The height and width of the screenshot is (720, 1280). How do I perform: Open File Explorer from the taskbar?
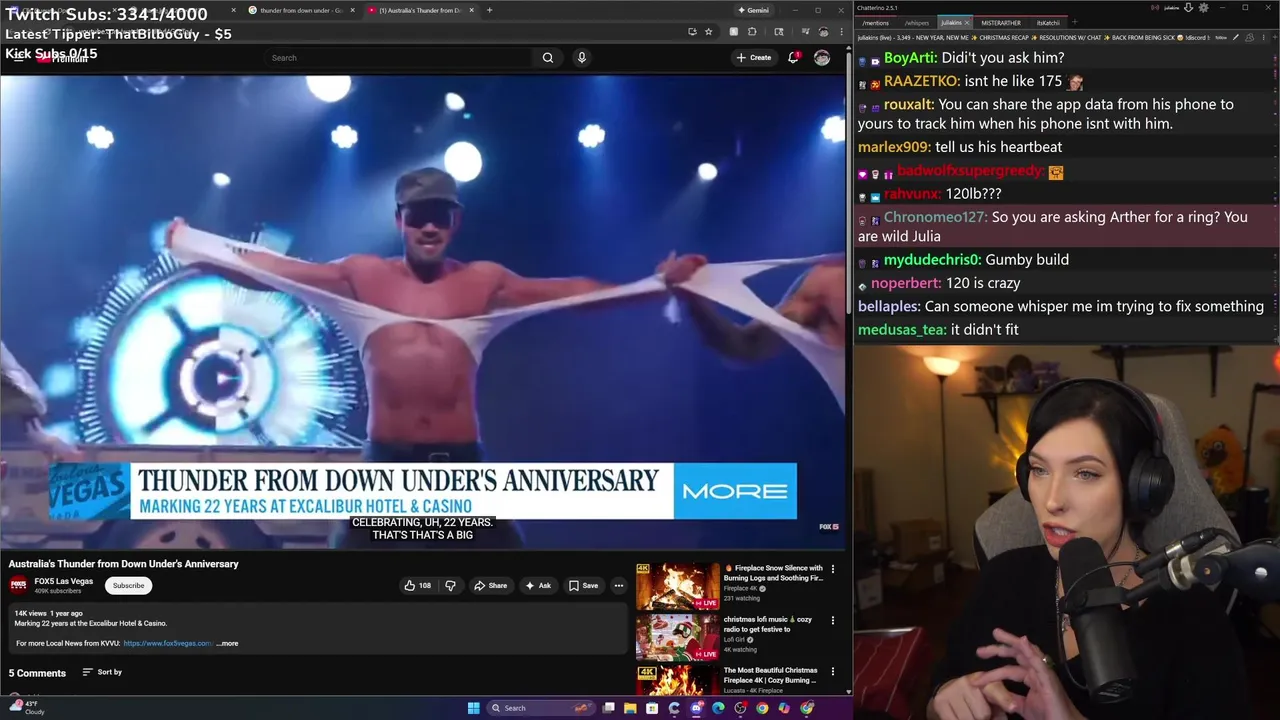pos(630,708)
